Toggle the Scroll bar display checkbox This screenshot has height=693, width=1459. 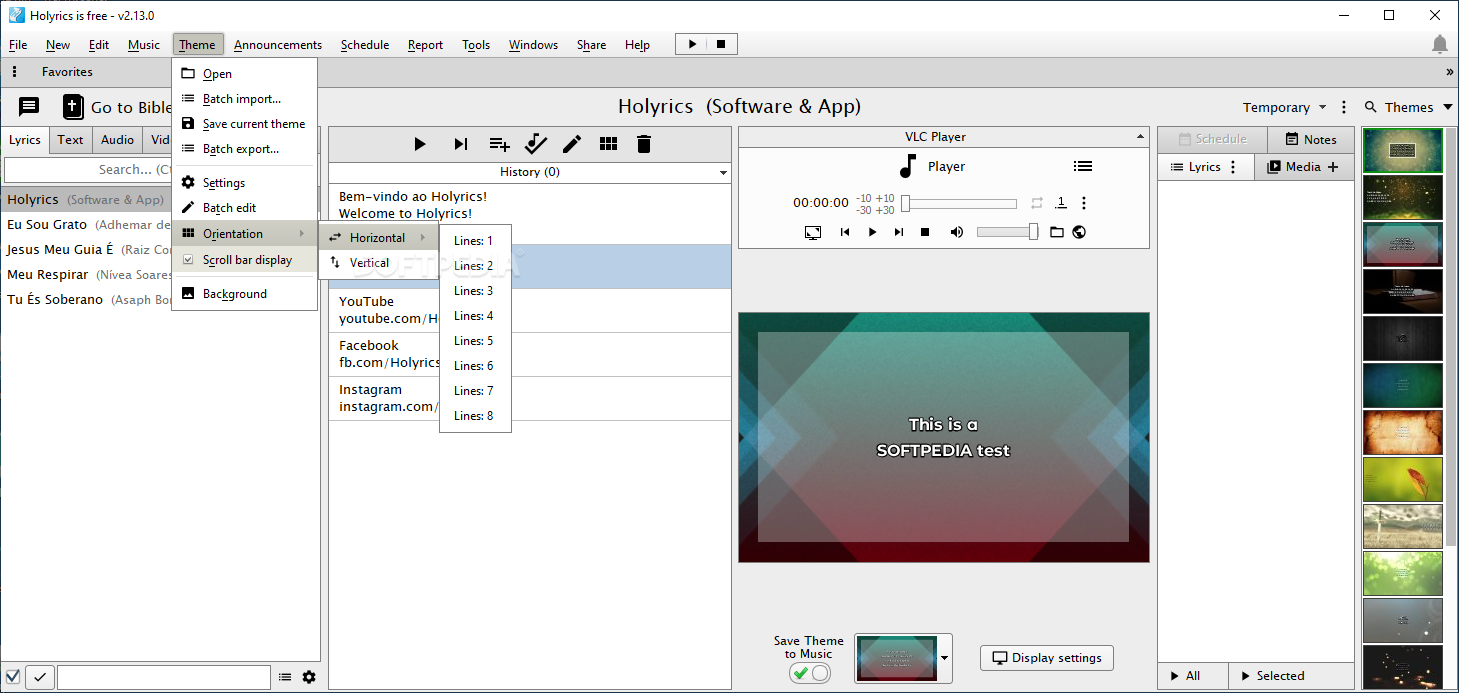pos(187,260)
